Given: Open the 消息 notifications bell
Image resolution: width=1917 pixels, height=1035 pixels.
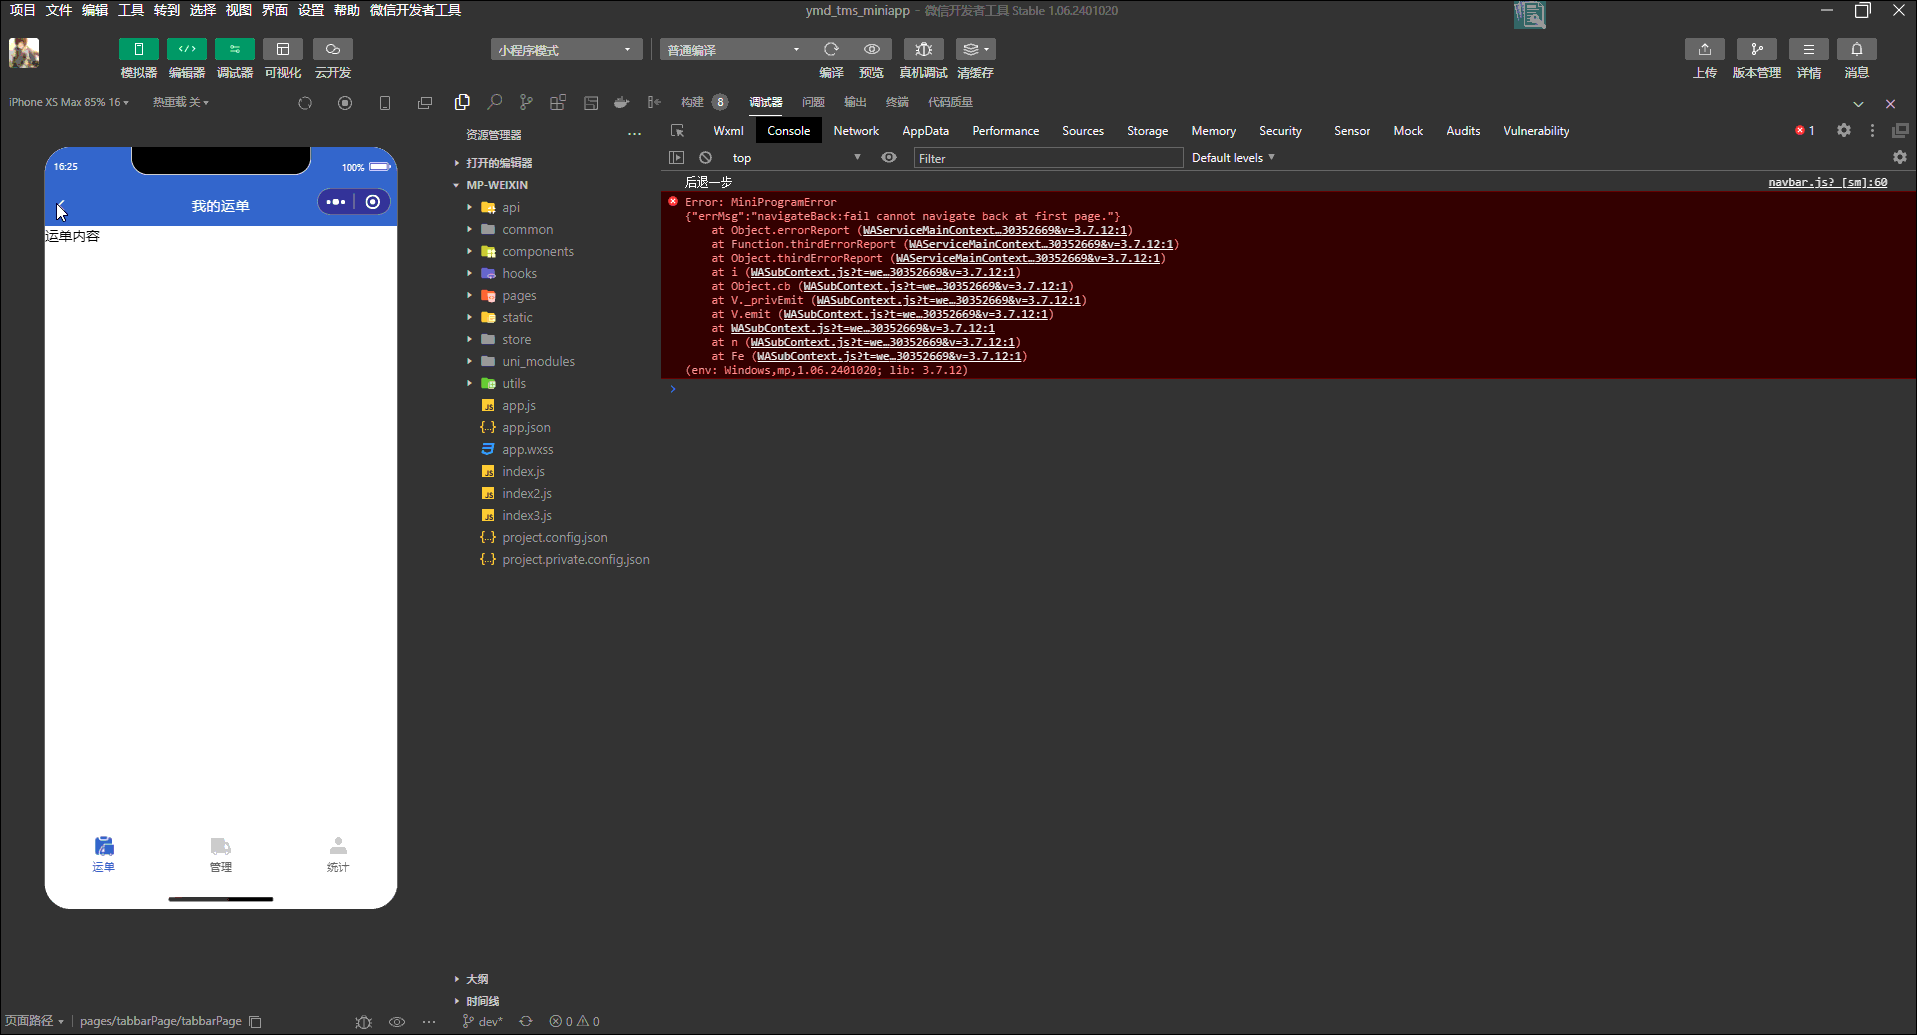Looking at the screenshot, I should [1857, 49].
